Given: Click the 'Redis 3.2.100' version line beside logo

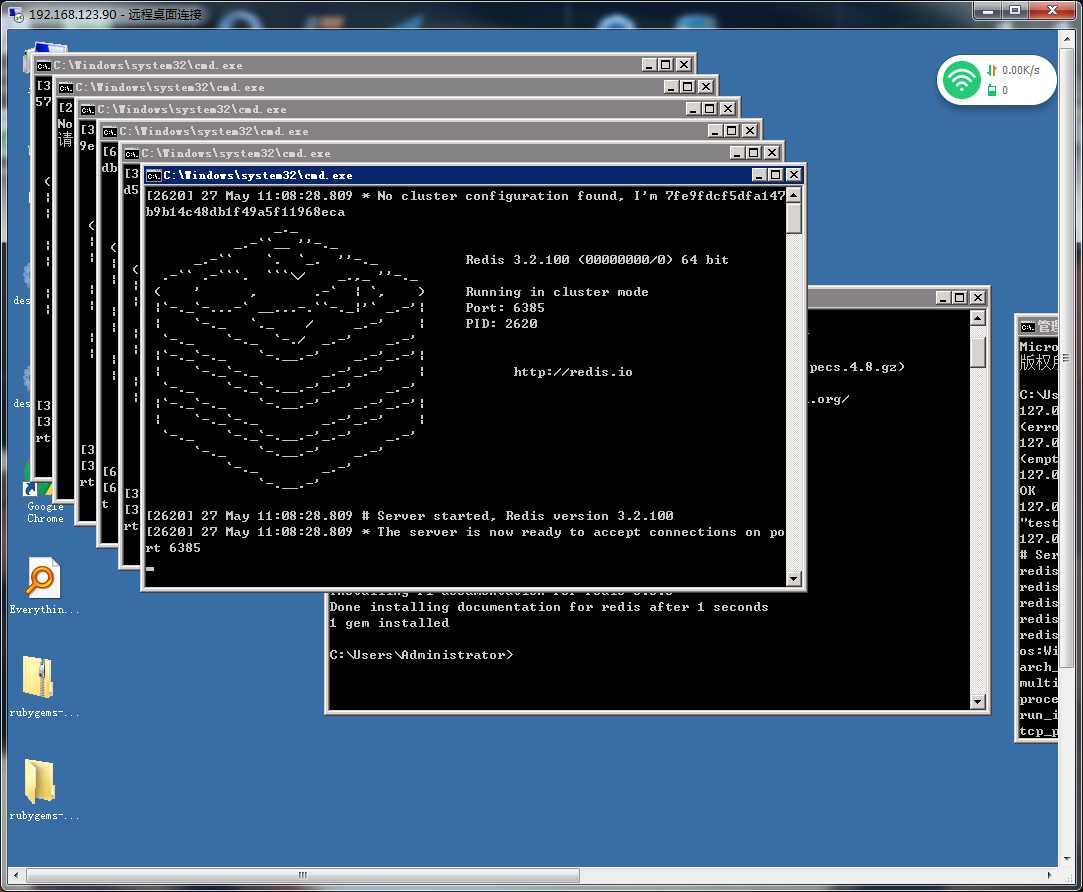Looking at the screenshot, I should click(x=597, y=260).
